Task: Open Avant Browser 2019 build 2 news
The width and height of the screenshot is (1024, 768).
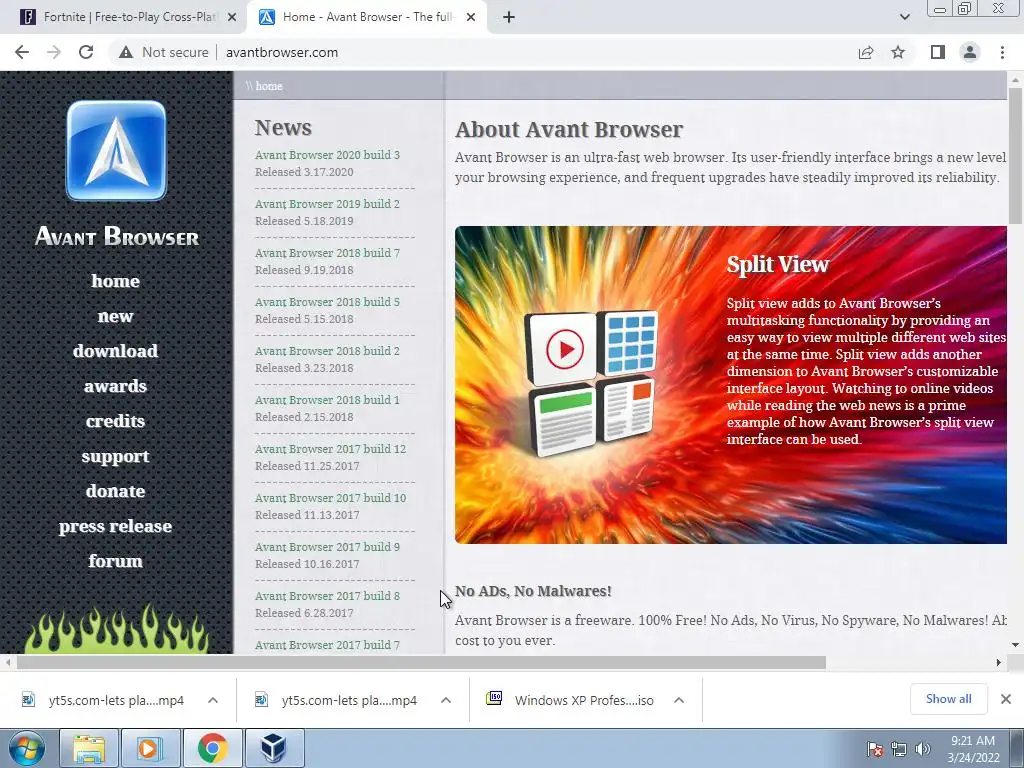Action: point(327,204)
